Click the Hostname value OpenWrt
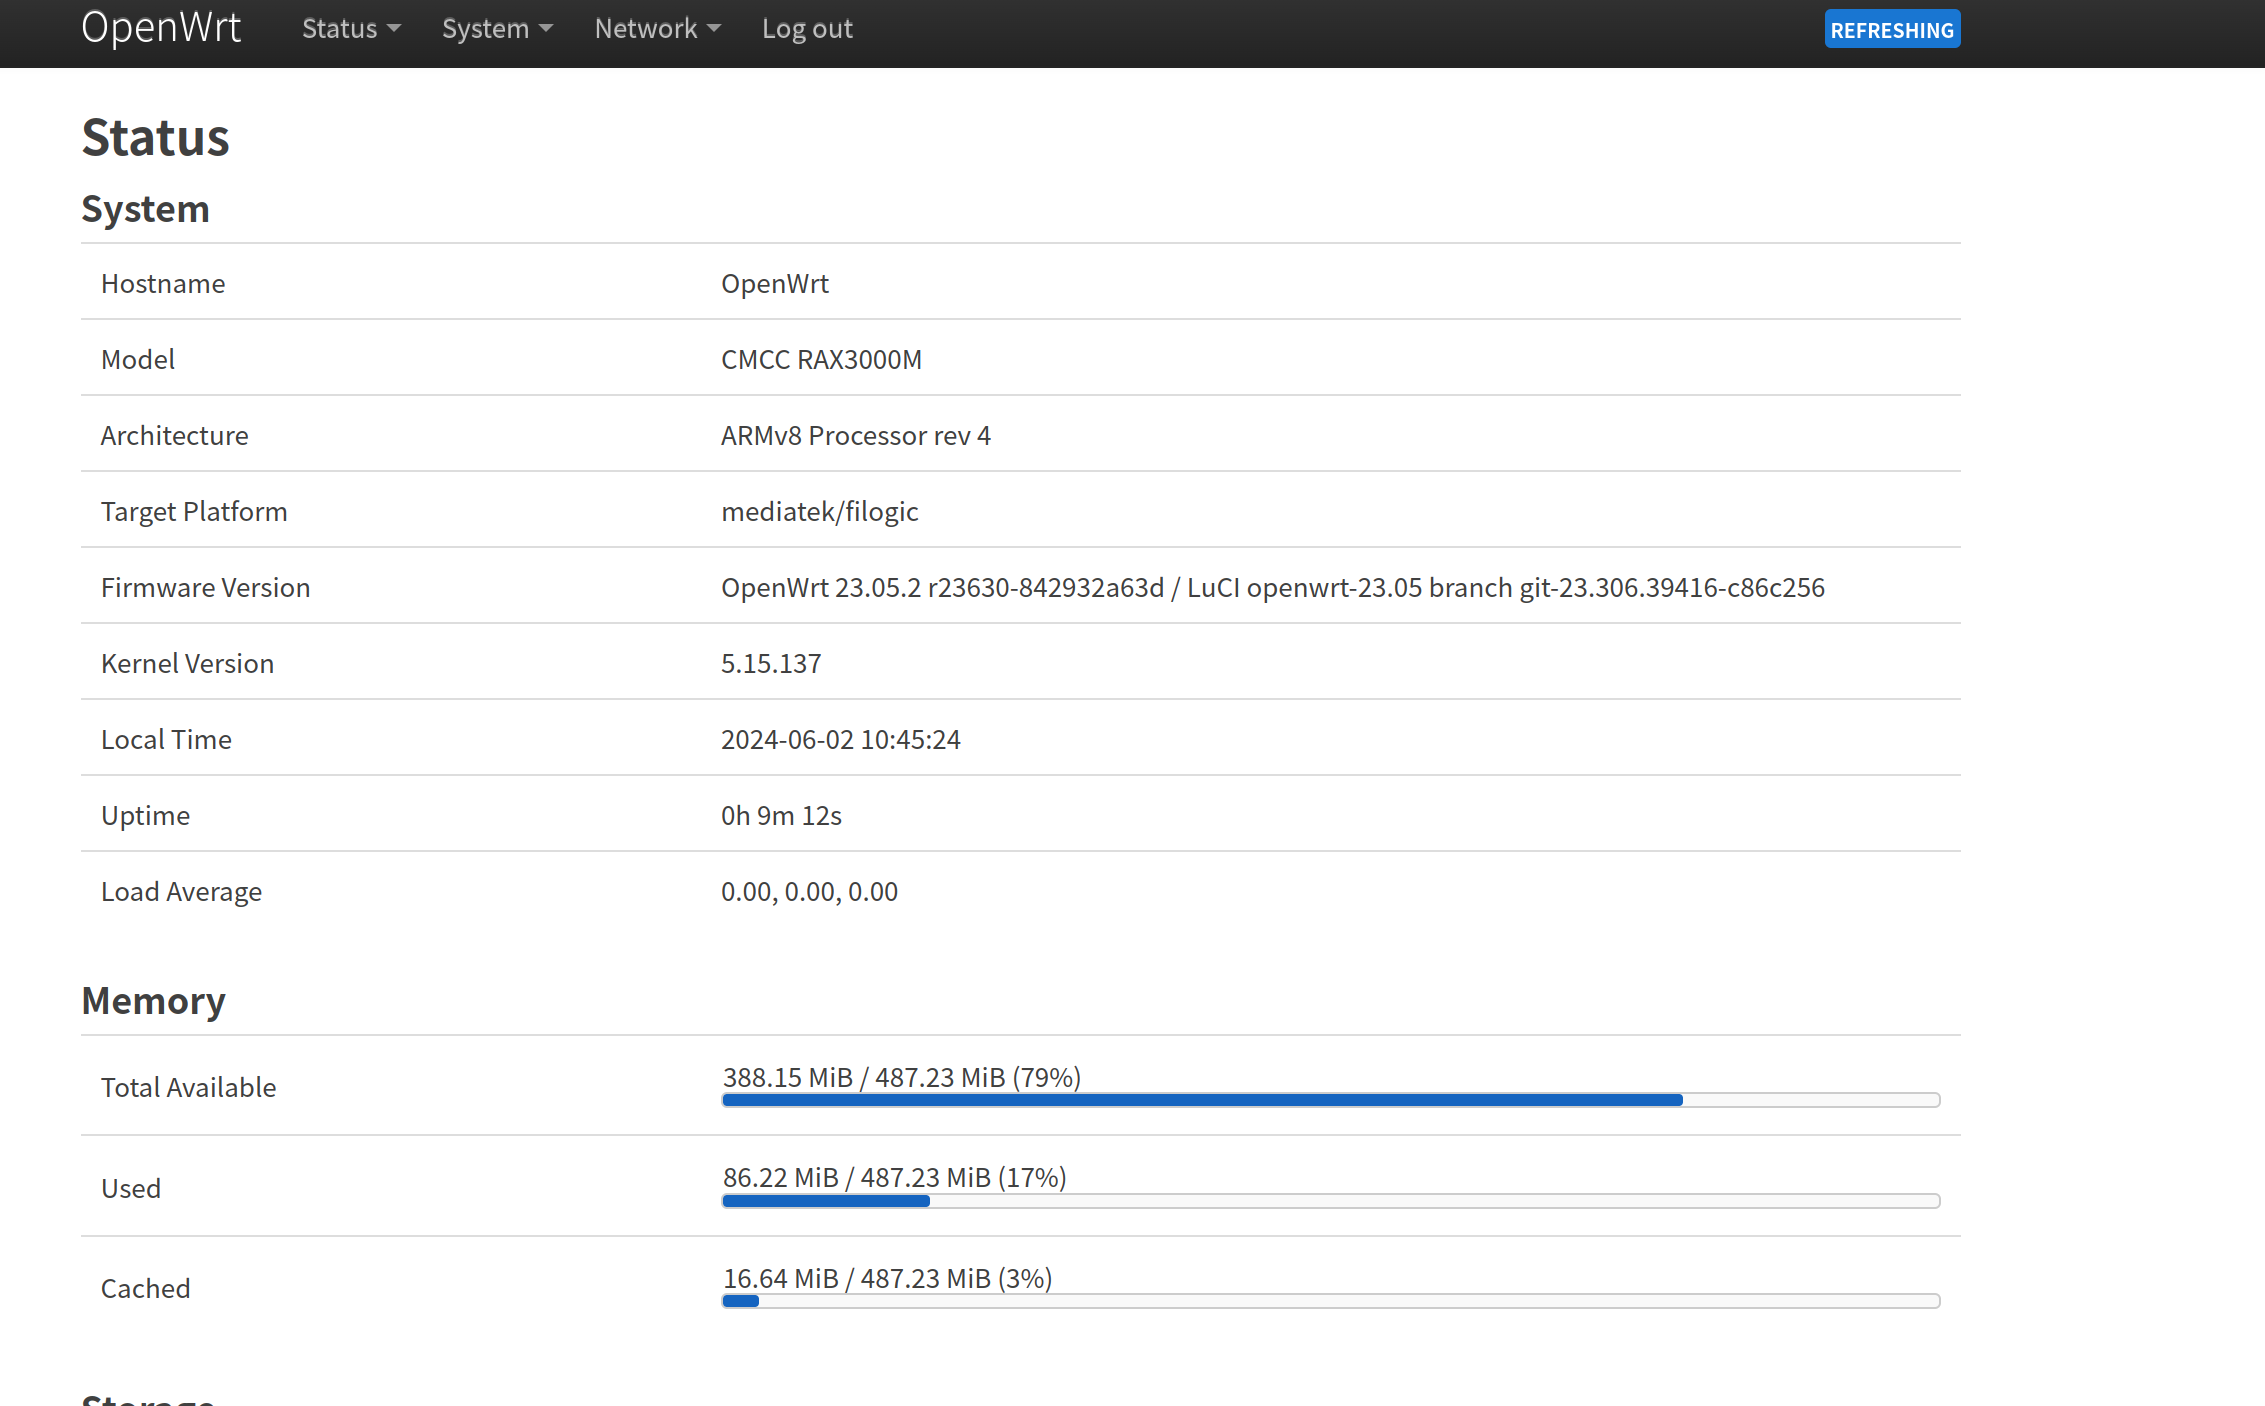This screenshot has width=2265, height=1406. coord(774,284)
